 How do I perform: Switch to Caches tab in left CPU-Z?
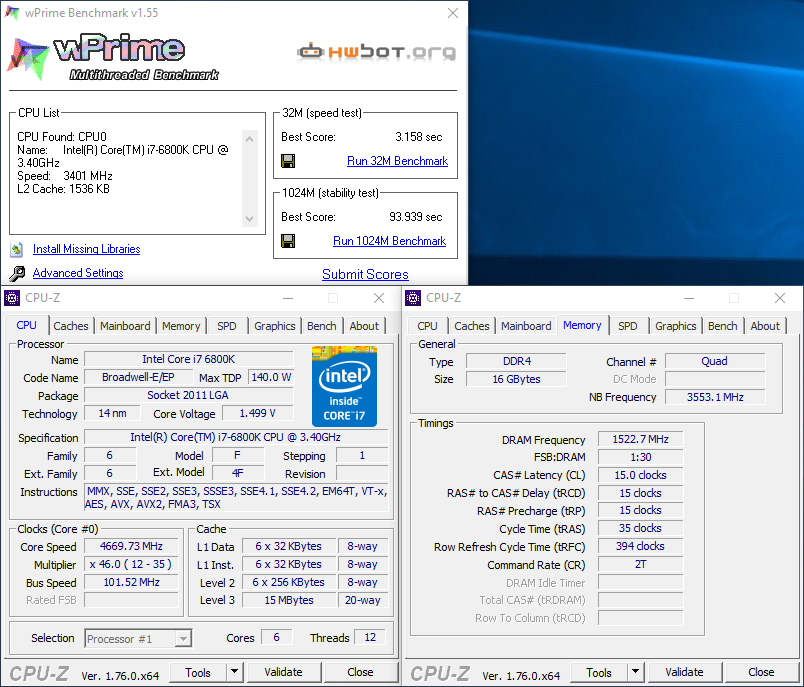click(x=71, y=326)
